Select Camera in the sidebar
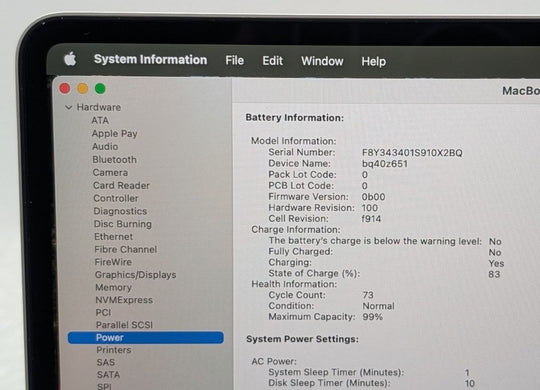Screen dimensions: 540x390 click(110, 173)
